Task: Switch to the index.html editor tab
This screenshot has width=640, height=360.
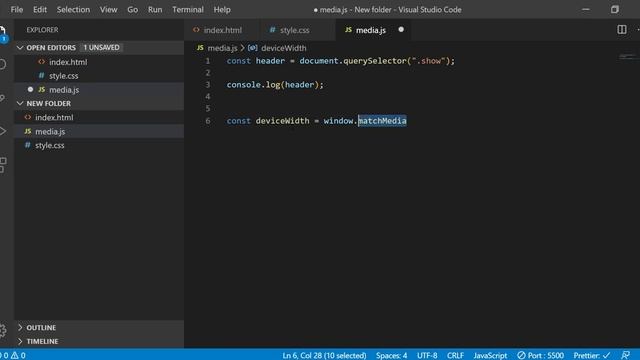Action: [222, 30]
